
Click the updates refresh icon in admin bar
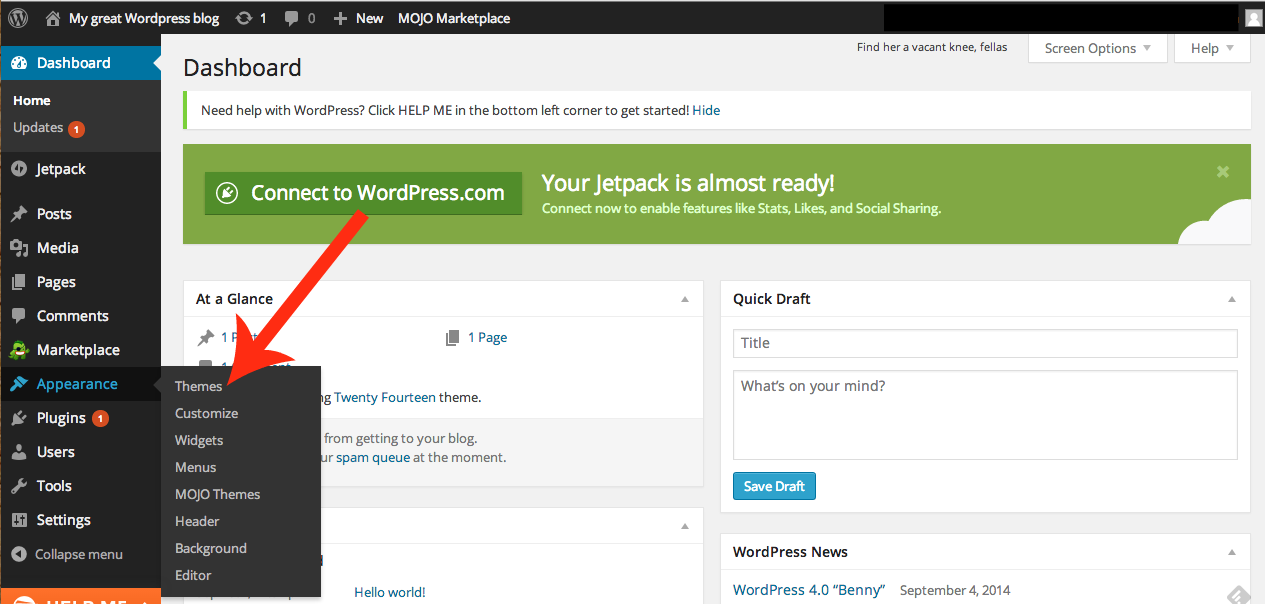[x=244, y=18]
